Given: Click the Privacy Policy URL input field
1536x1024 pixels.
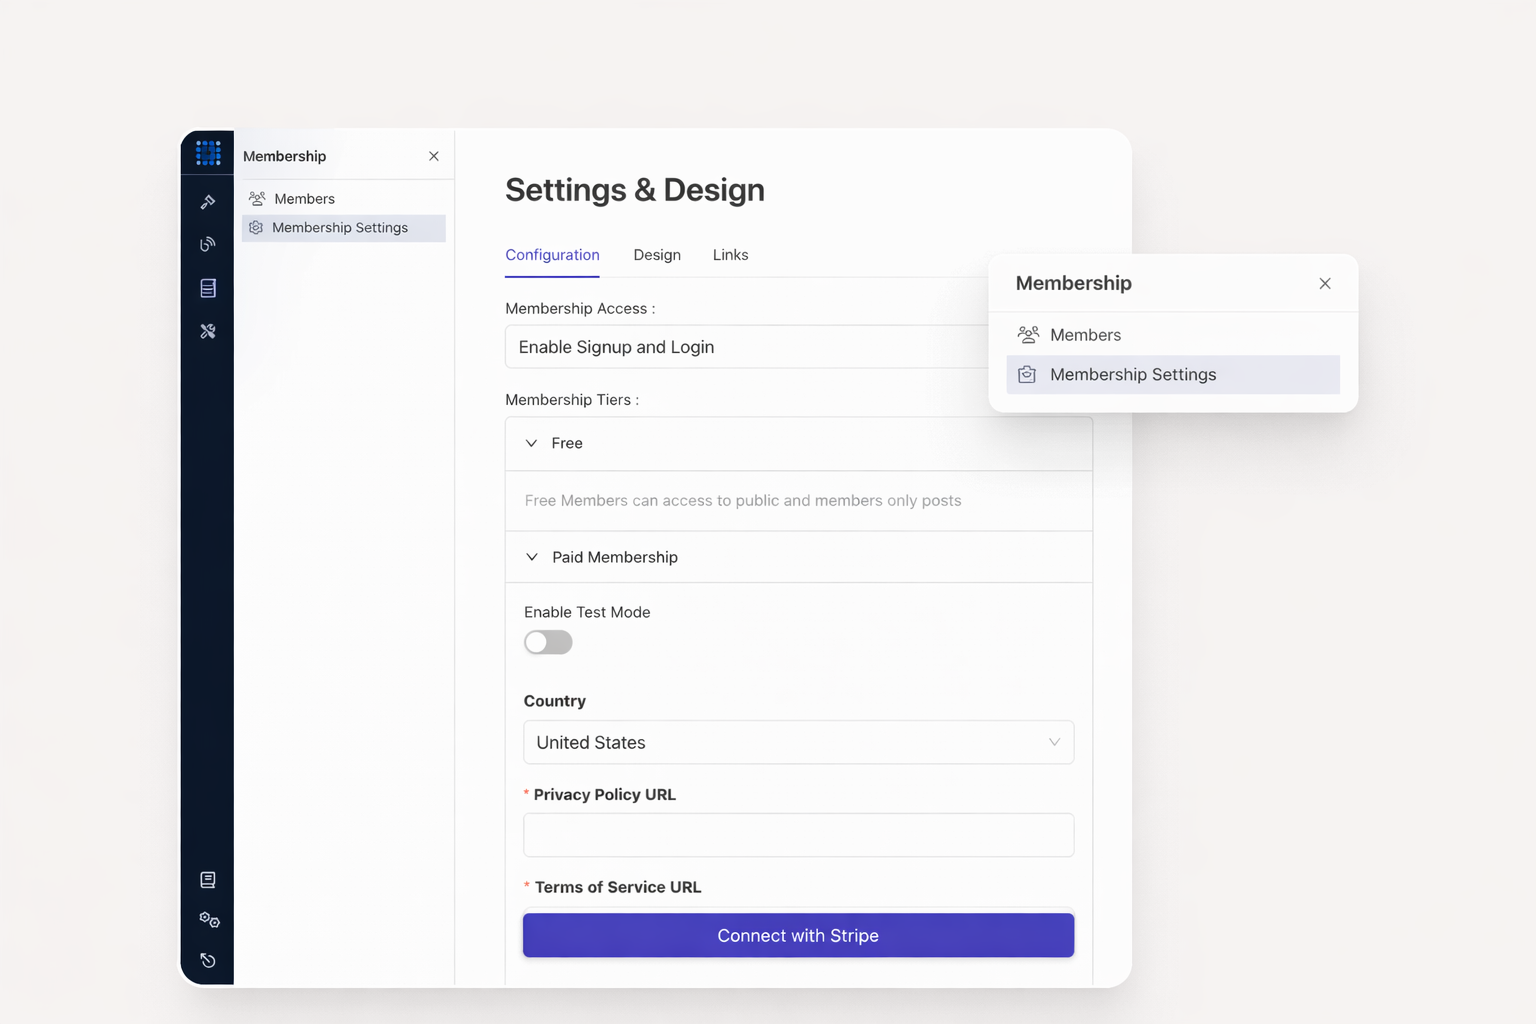Looking at the screenshot, I should pyautogui.click(x=798, y=835).
